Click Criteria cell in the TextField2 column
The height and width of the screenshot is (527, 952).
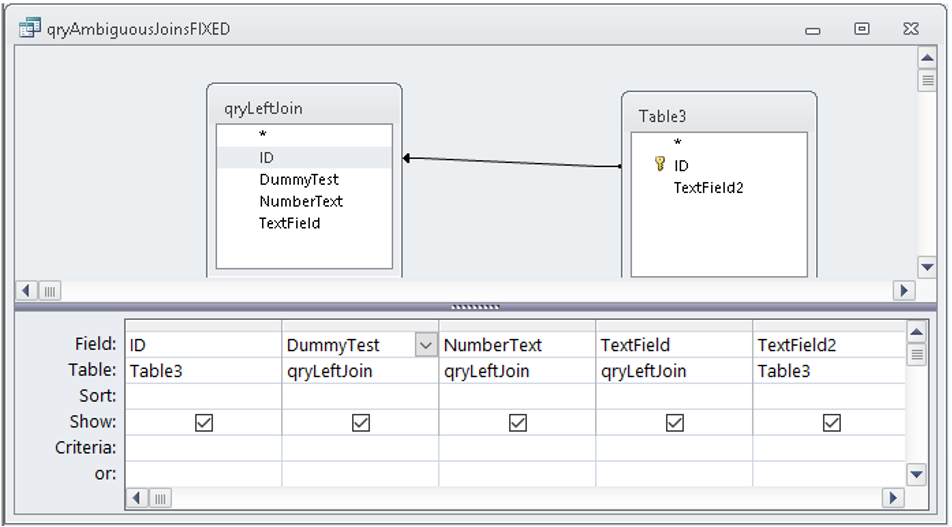[829, 448]
